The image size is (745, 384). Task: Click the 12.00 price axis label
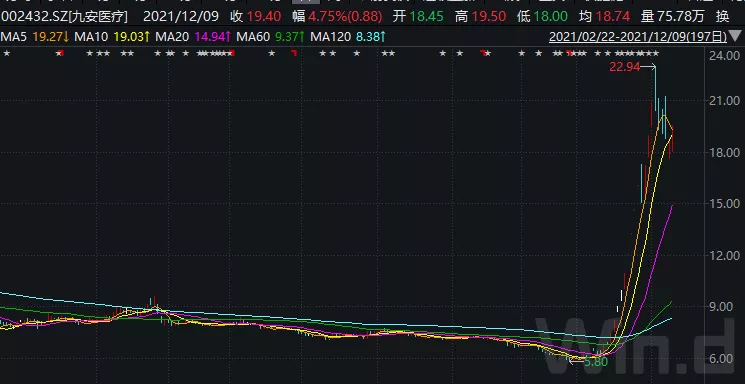point(724,256)
